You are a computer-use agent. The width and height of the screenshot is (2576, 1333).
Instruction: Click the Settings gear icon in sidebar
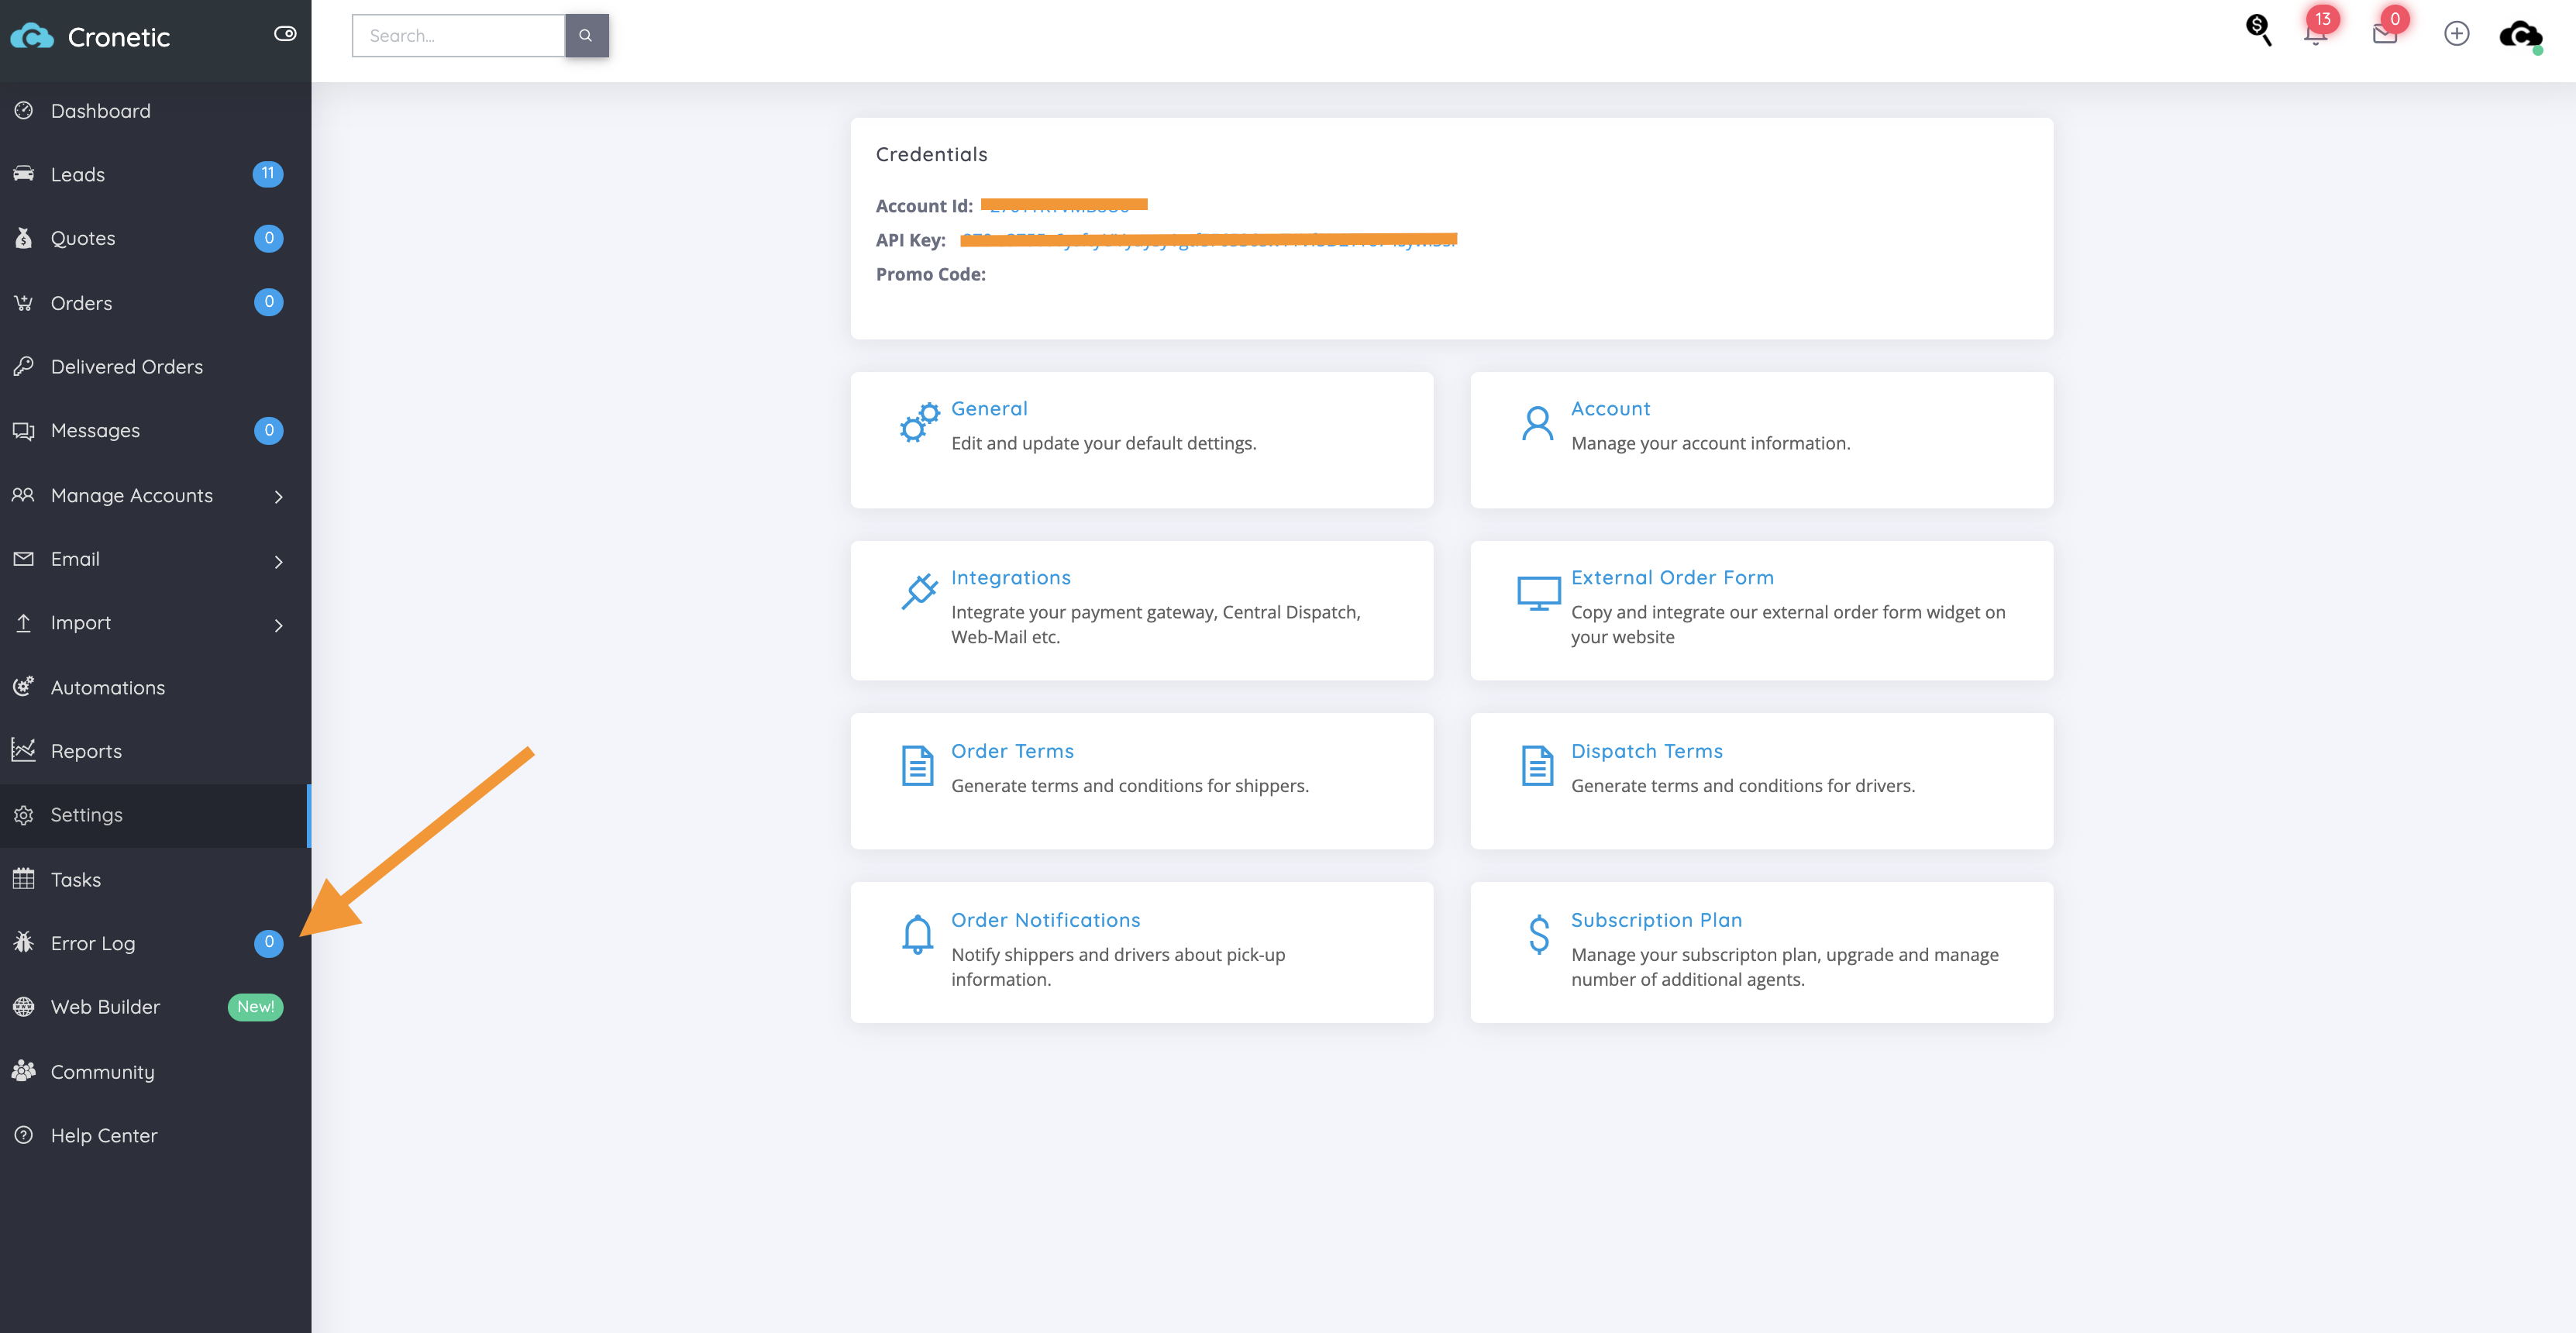(23, 815)
